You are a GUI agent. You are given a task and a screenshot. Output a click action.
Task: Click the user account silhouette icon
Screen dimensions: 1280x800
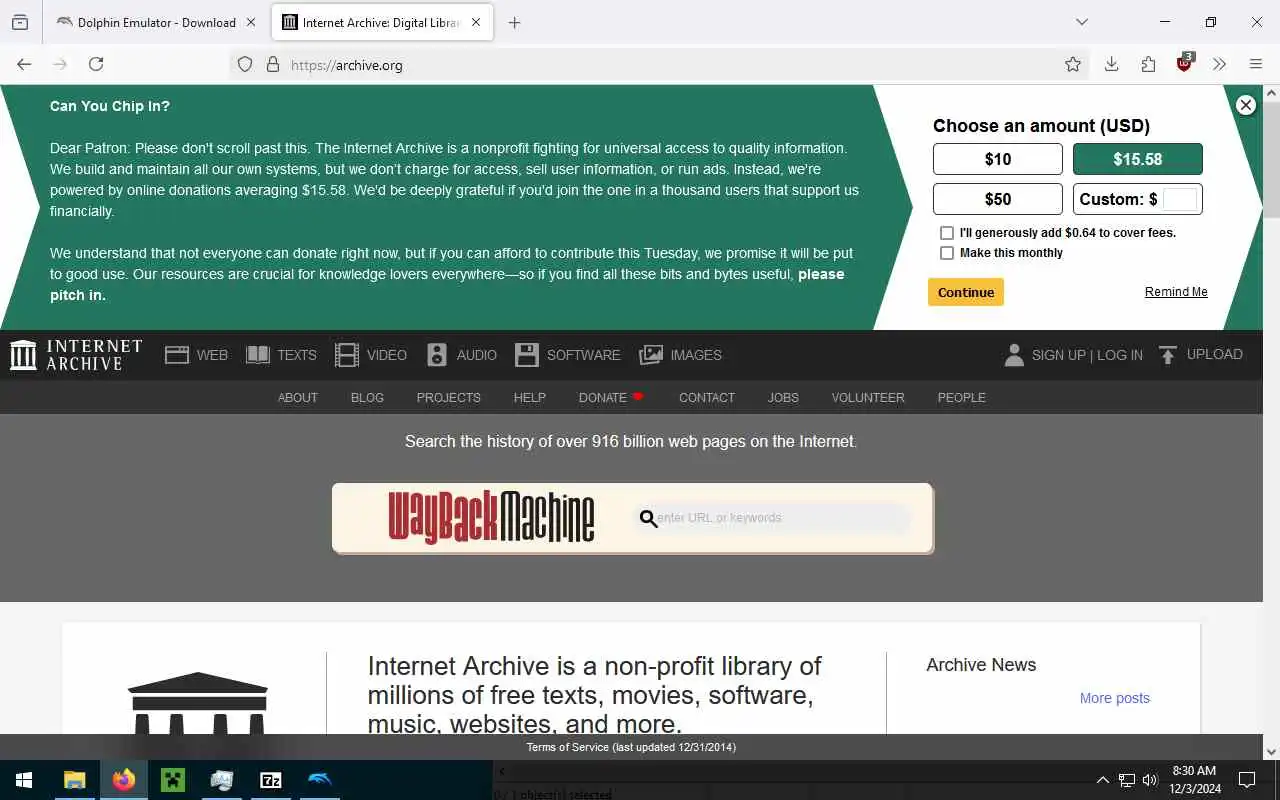click(x=1014, y=355)
